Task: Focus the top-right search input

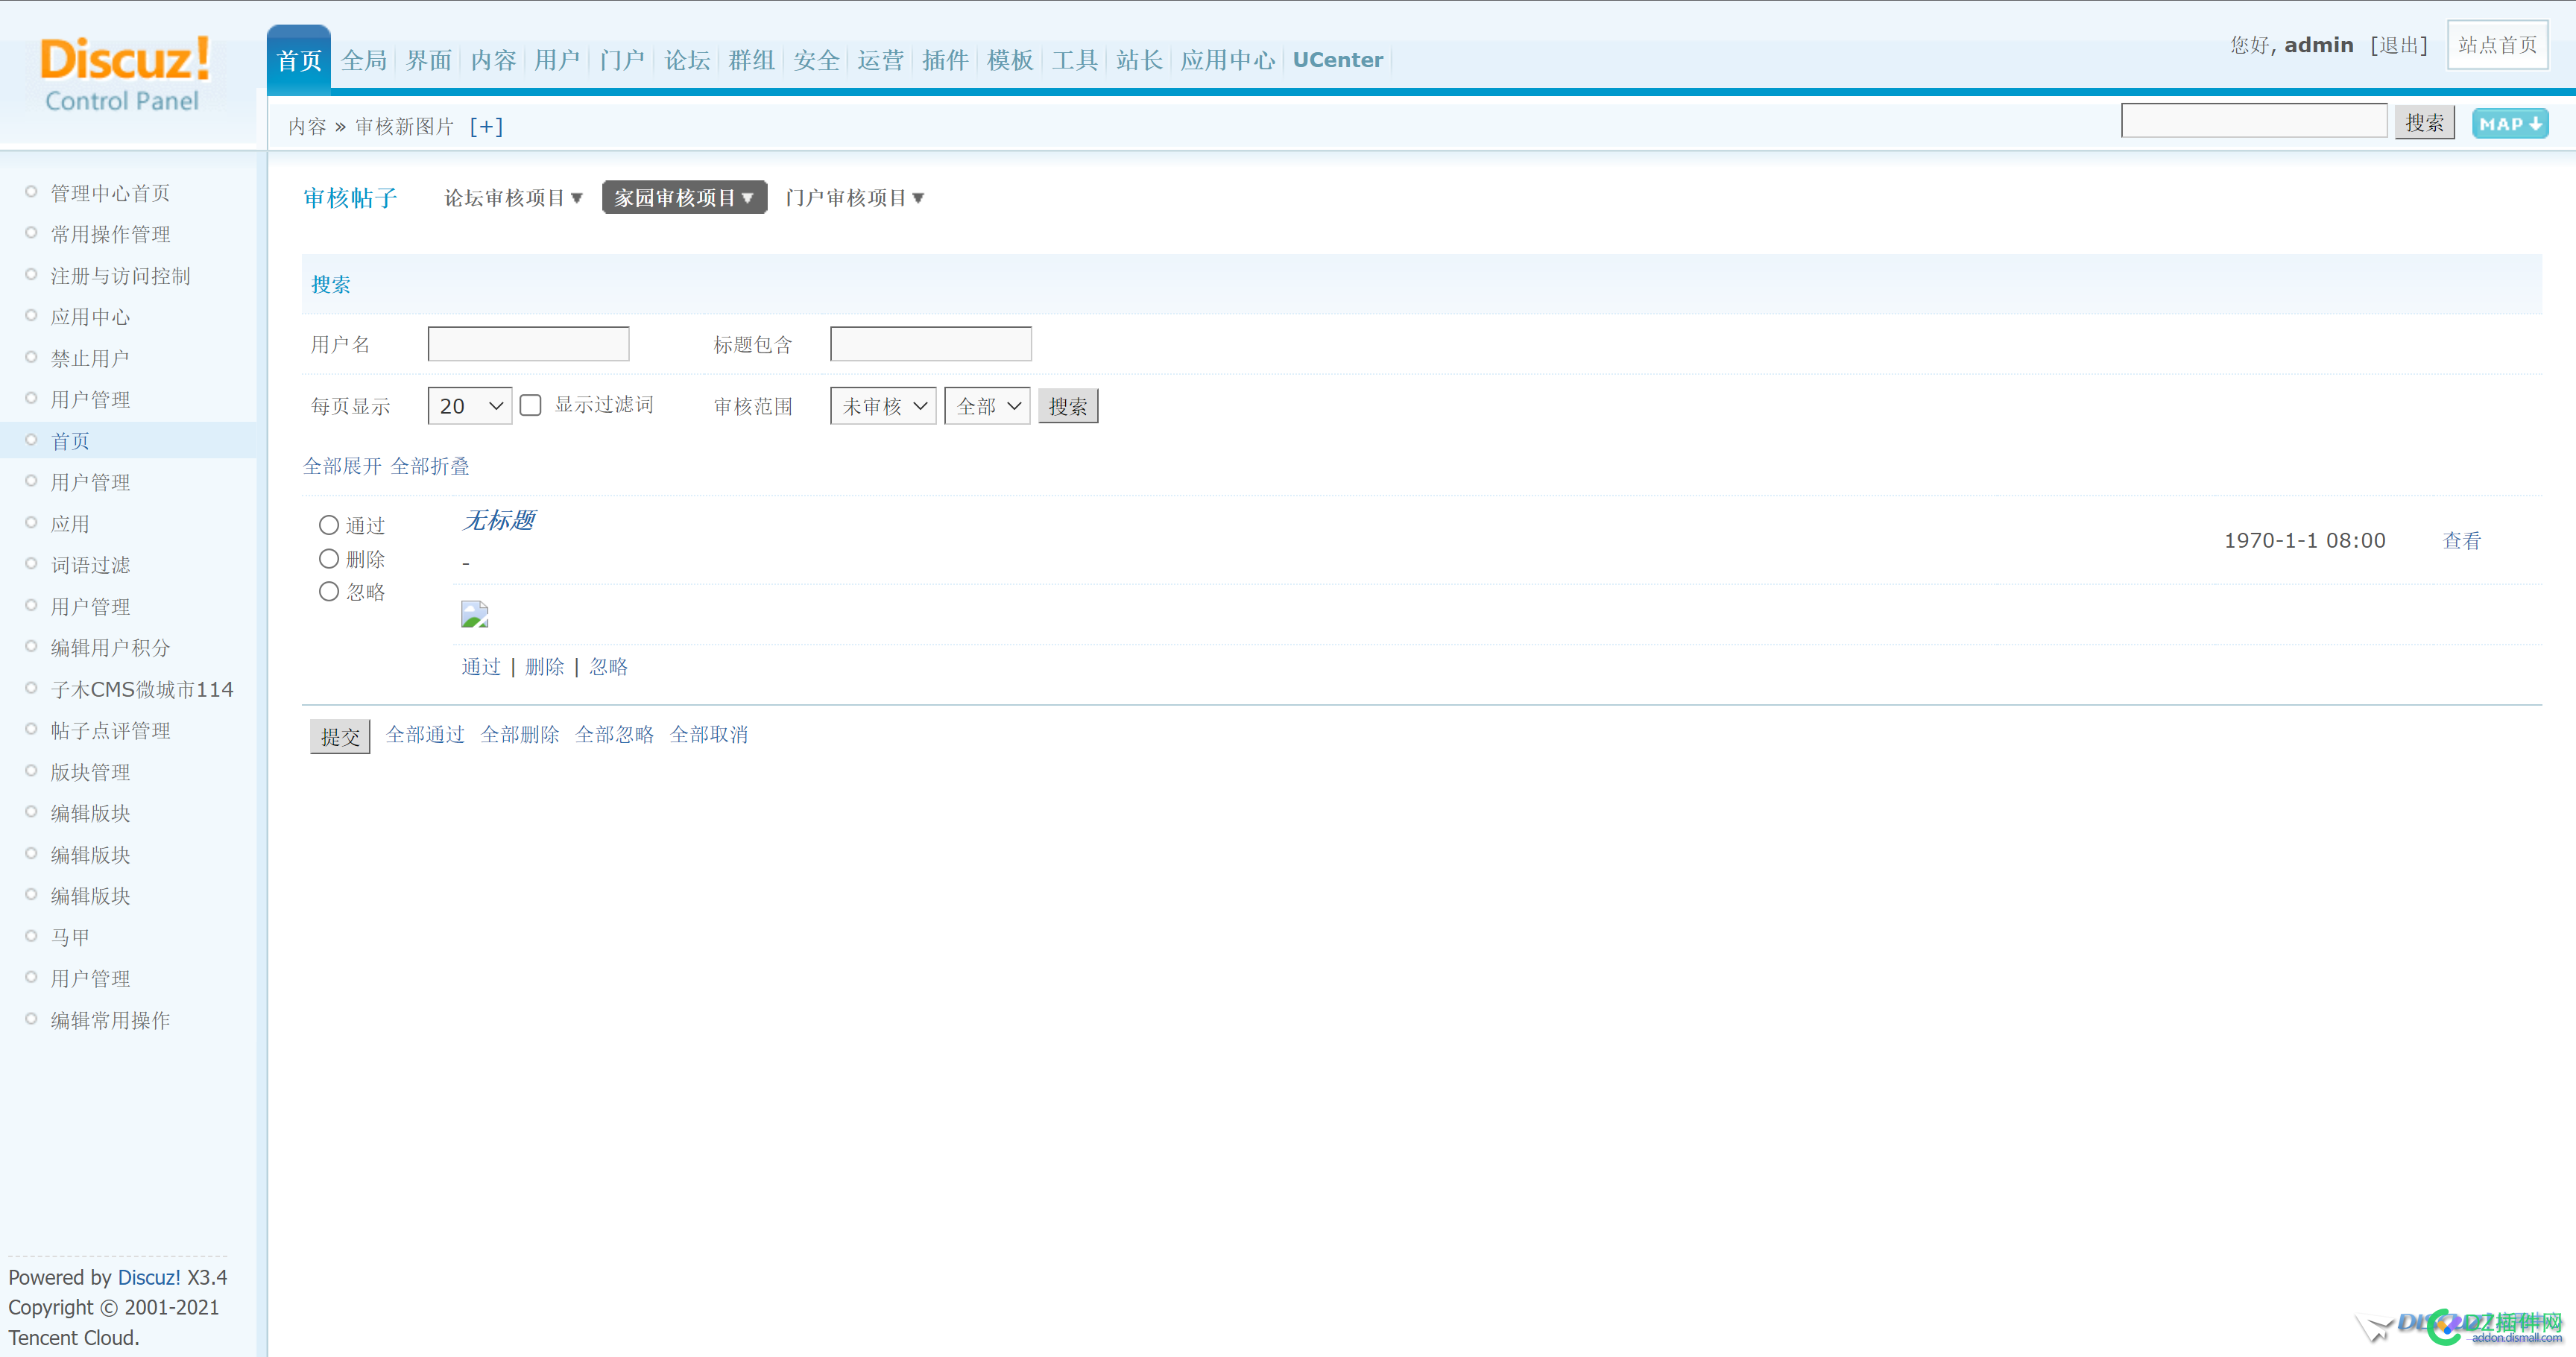Action: click(2254, 121)
